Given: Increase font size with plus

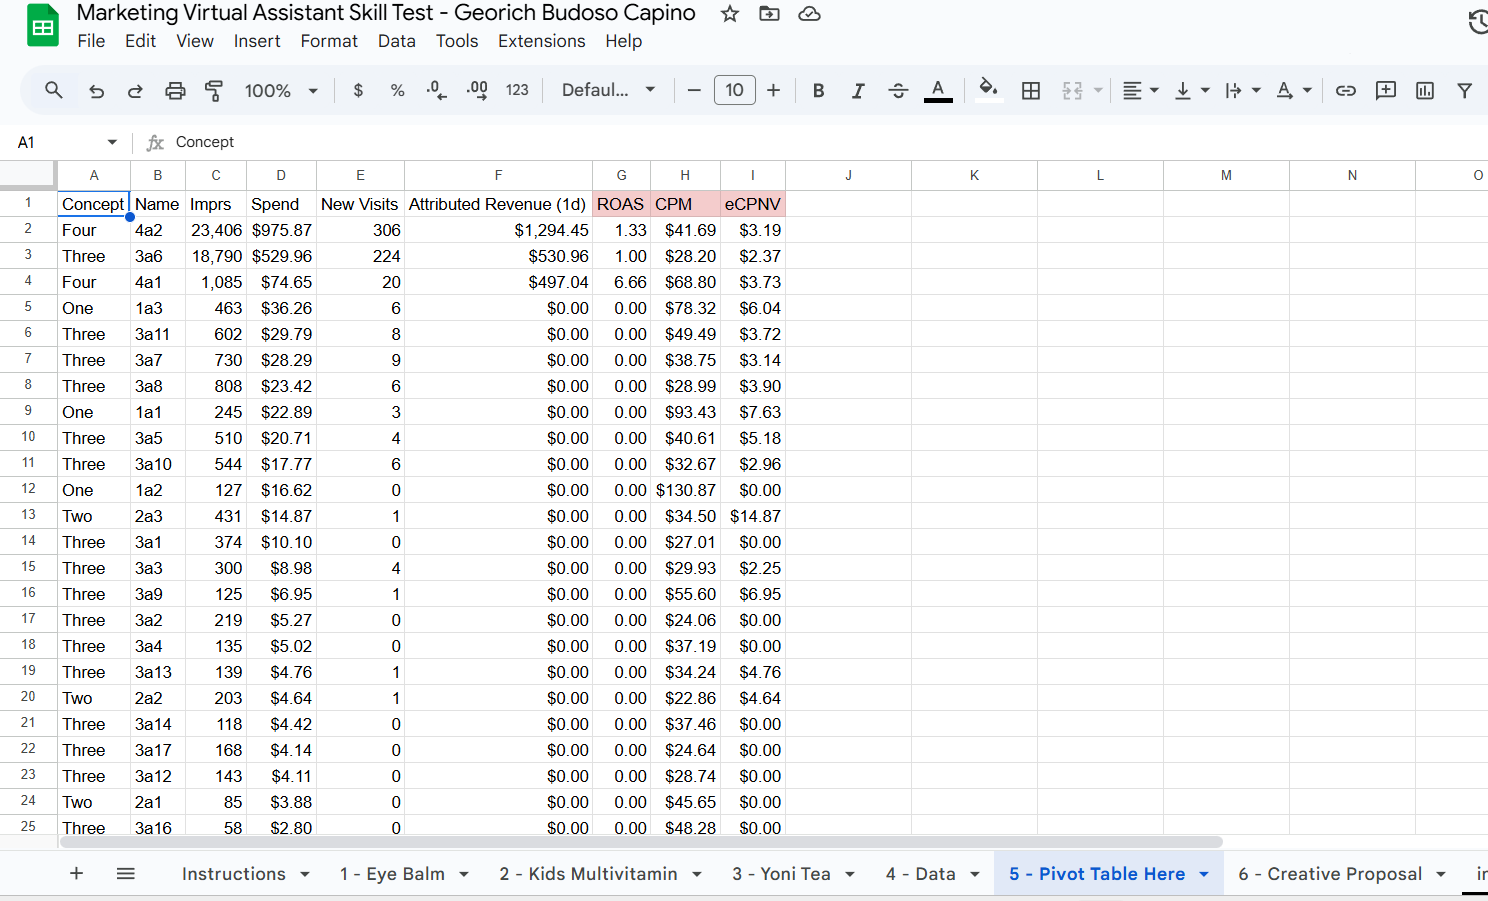Looking at the screenshot, I should pyautogui.click(x=773, y=91).
